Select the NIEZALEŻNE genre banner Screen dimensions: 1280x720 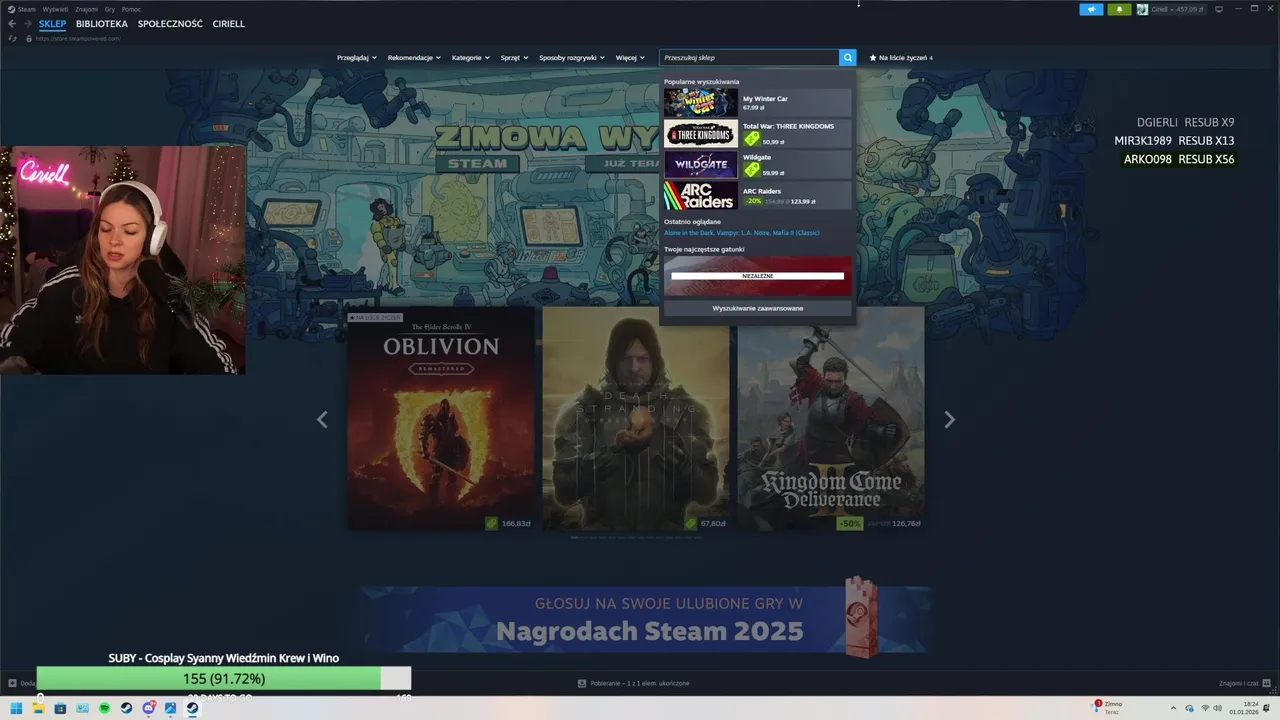pos(758,275)
